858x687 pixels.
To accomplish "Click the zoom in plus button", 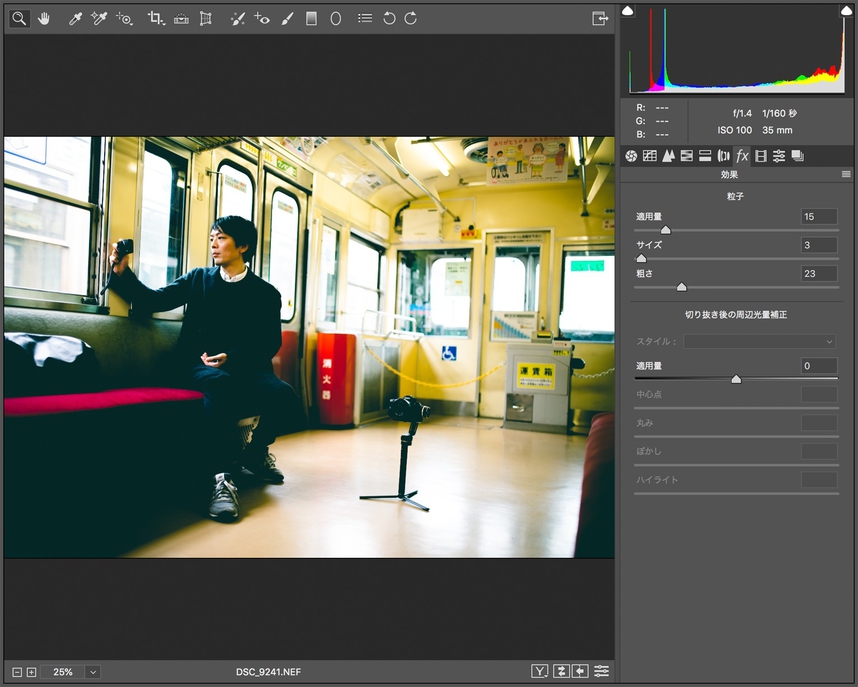I will 31,672.
